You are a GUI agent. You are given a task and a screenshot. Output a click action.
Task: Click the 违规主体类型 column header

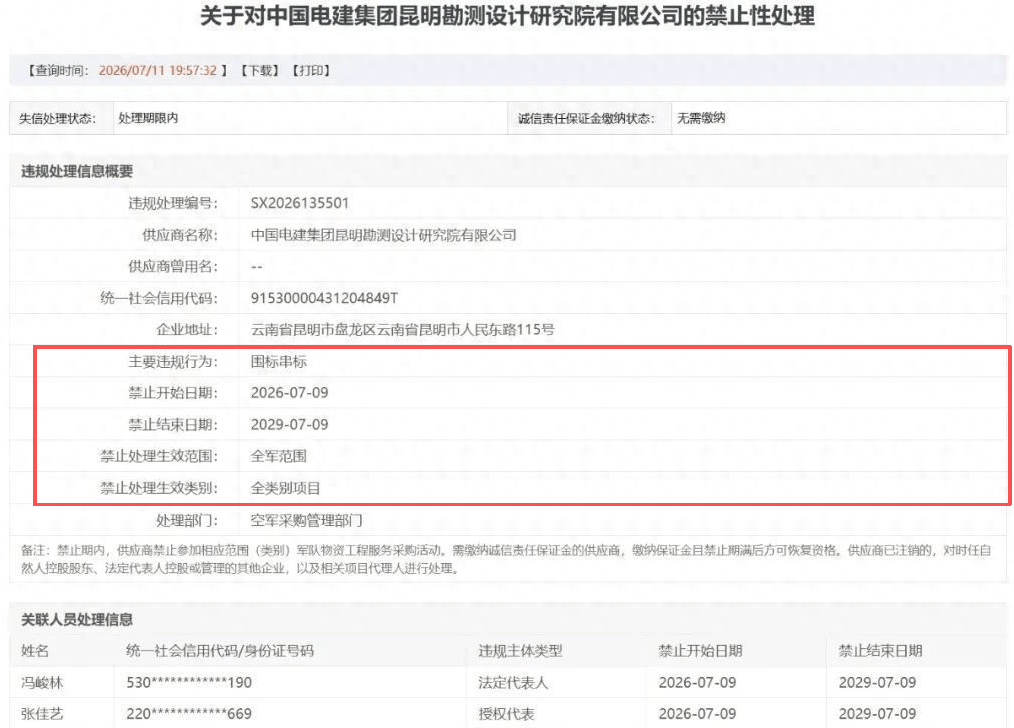tap(521, 651)
